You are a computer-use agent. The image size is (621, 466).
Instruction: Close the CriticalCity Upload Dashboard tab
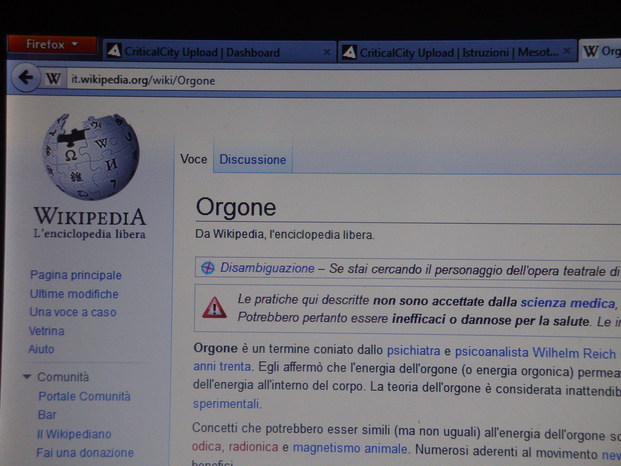point(326,52)
